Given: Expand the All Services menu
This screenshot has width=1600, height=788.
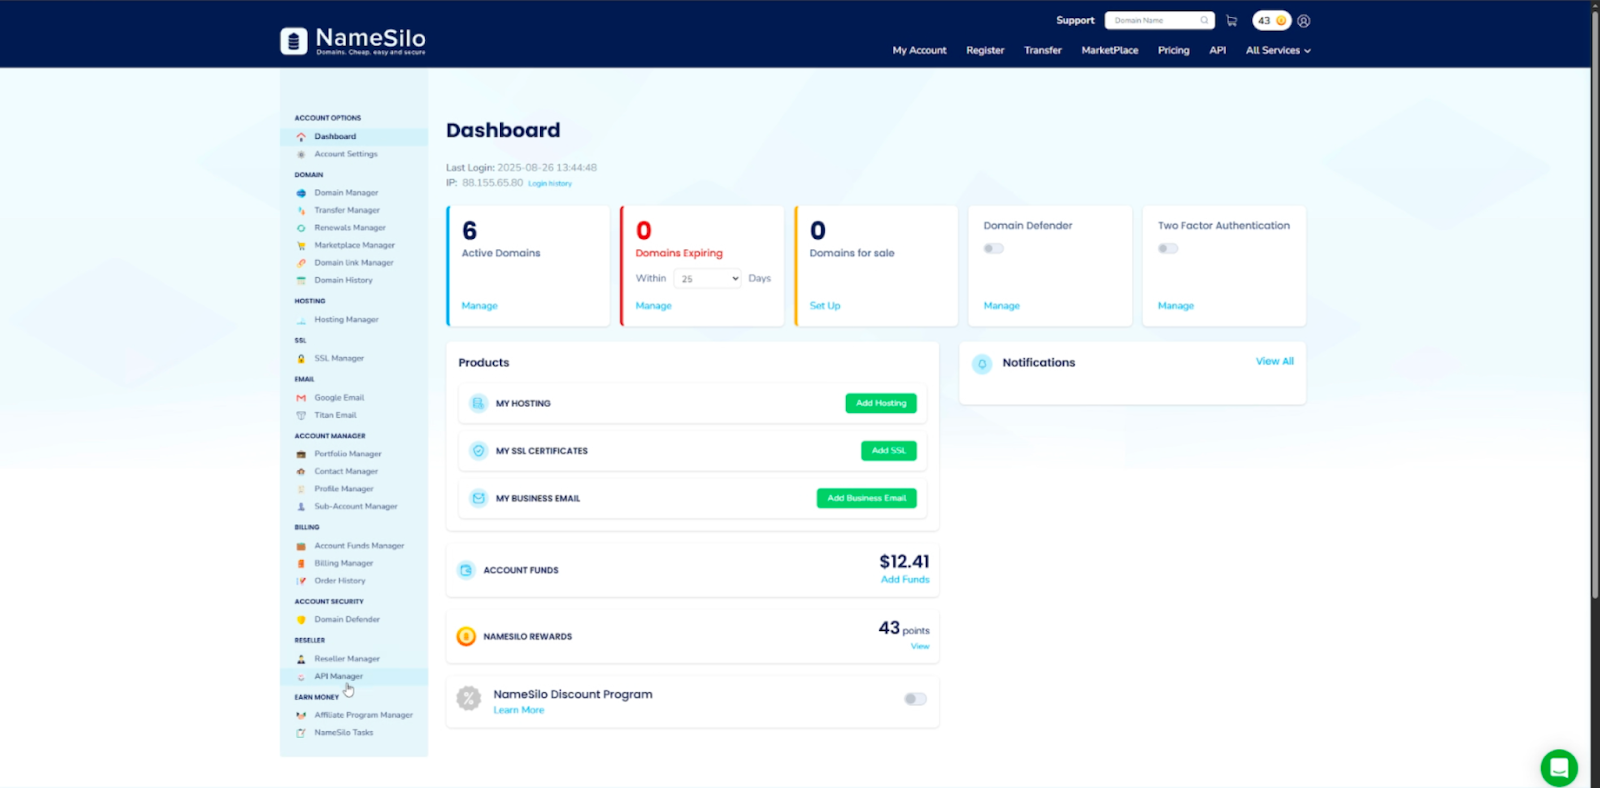Looking at the screenshot, I should (x=1278, y=50).
